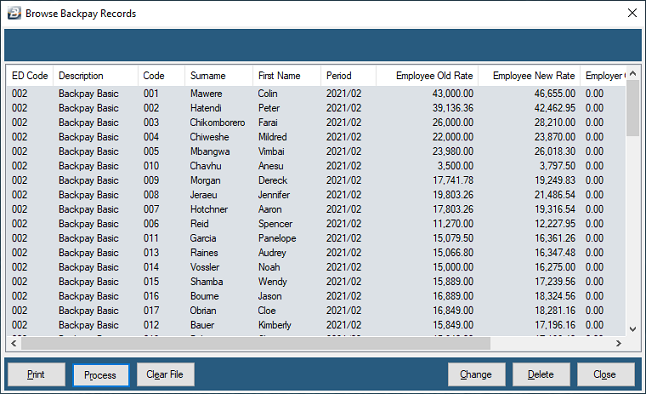
Task: Click the horizontal scrollbar thumb
Action: click(x=255, y=343)
